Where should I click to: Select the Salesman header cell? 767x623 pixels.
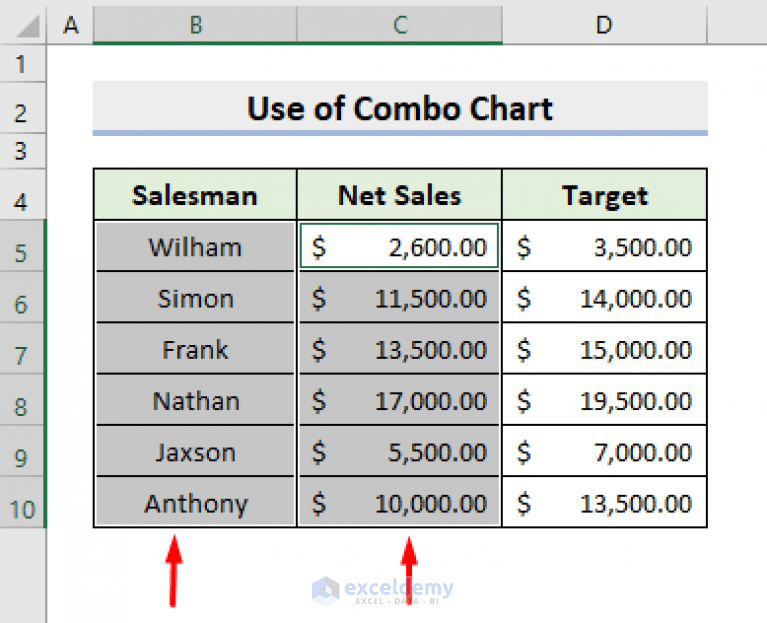[x=195, y=195]
